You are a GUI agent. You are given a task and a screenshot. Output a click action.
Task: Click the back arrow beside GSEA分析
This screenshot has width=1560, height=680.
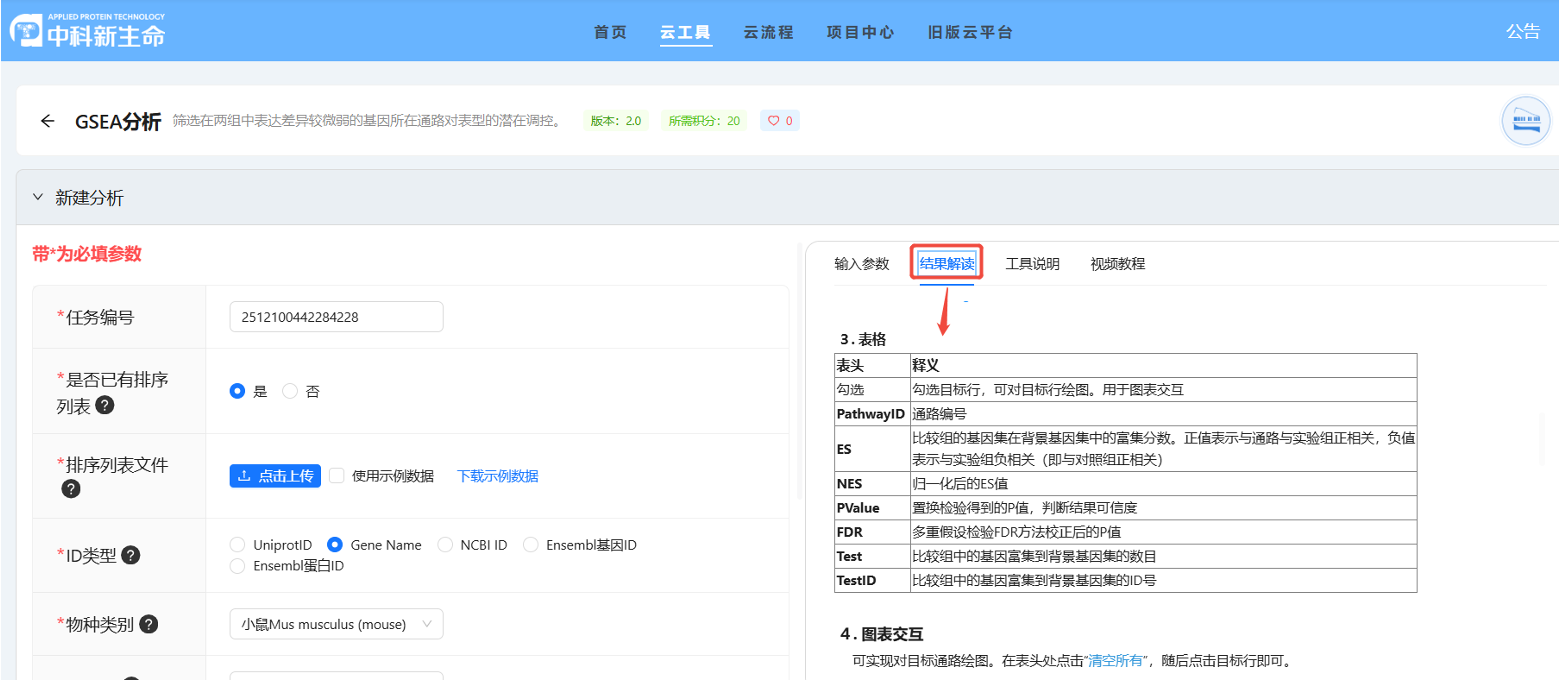pos(47,120)
